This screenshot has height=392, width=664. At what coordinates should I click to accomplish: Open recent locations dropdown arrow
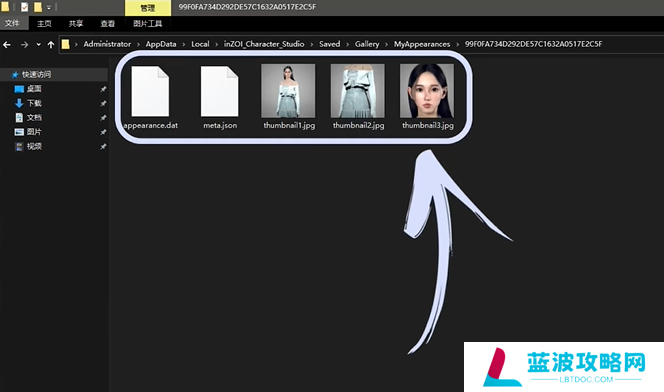tap(39, 44)
